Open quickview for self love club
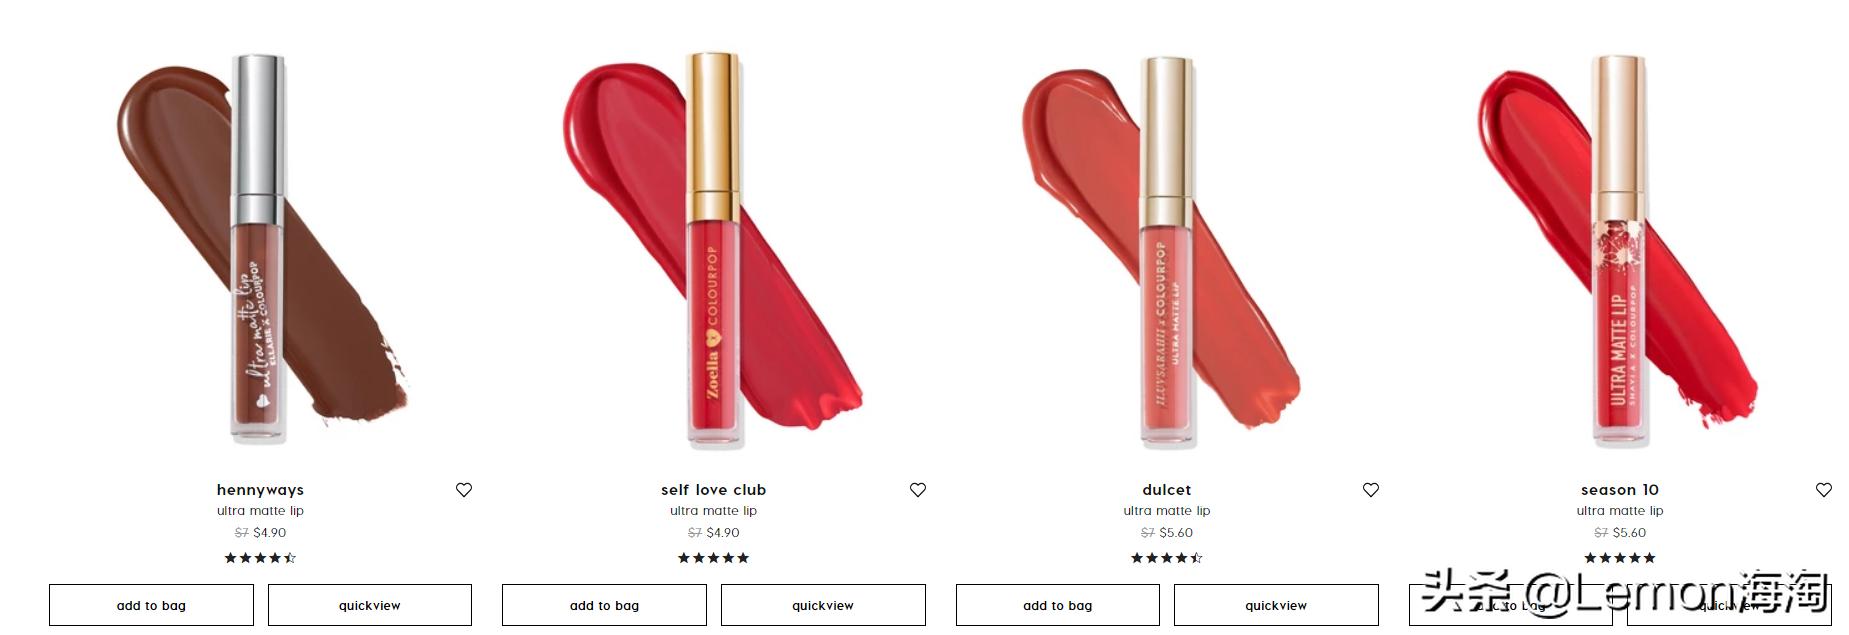This screenshot has height=635, width=1849. [823, 605]
